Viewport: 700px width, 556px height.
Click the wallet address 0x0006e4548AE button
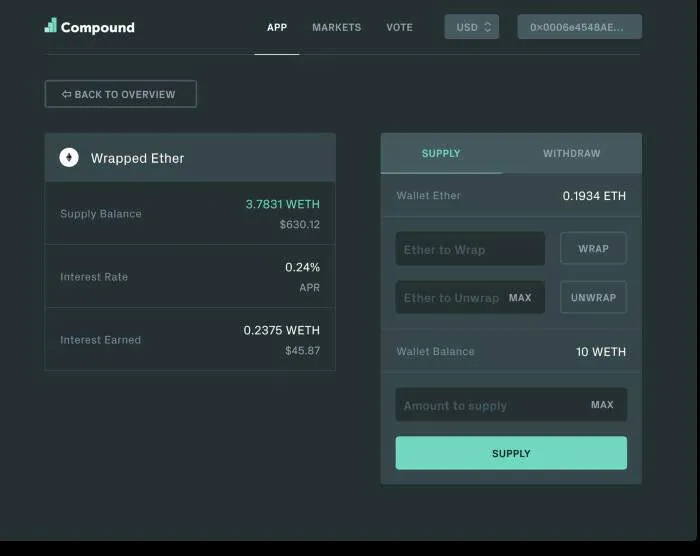pos(579,27)
